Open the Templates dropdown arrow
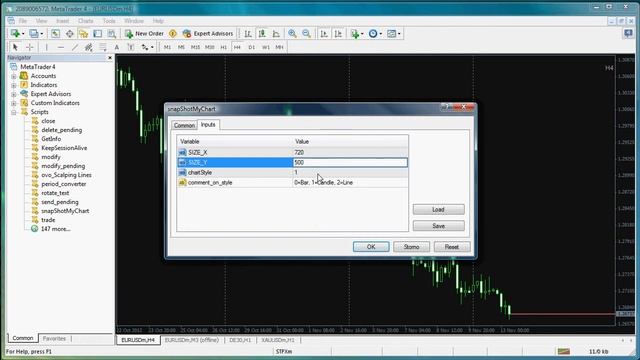 point(399,34)
